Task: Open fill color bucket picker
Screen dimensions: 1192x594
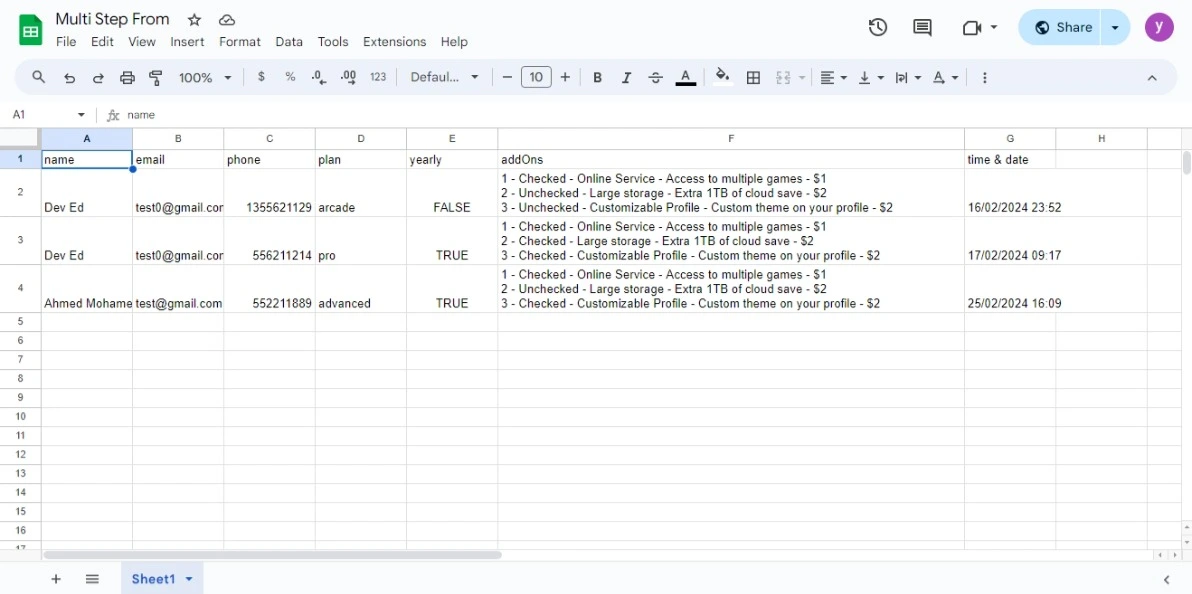Action: point(723,77)
